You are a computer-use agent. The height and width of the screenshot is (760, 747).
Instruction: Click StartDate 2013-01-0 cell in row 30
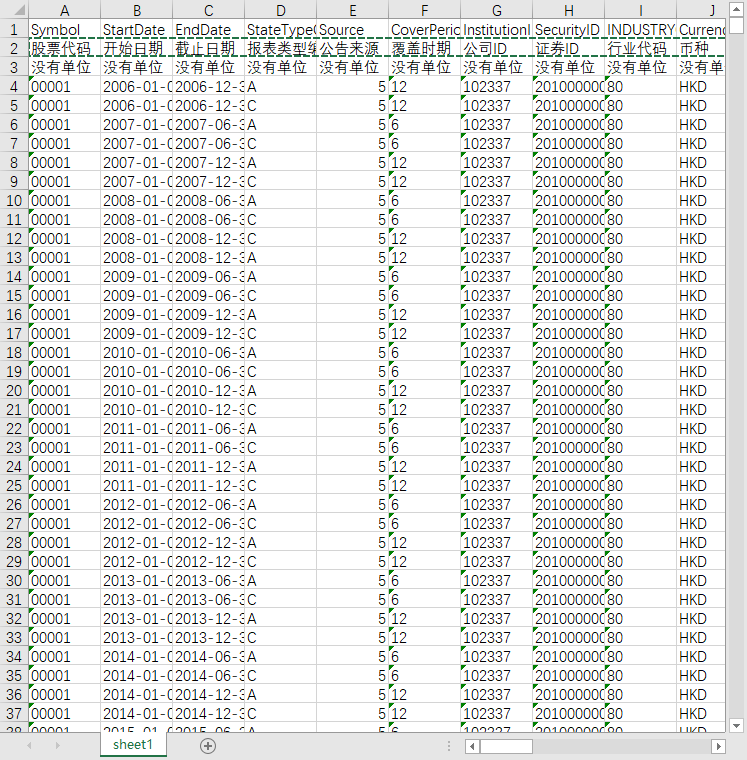(137, 581)
